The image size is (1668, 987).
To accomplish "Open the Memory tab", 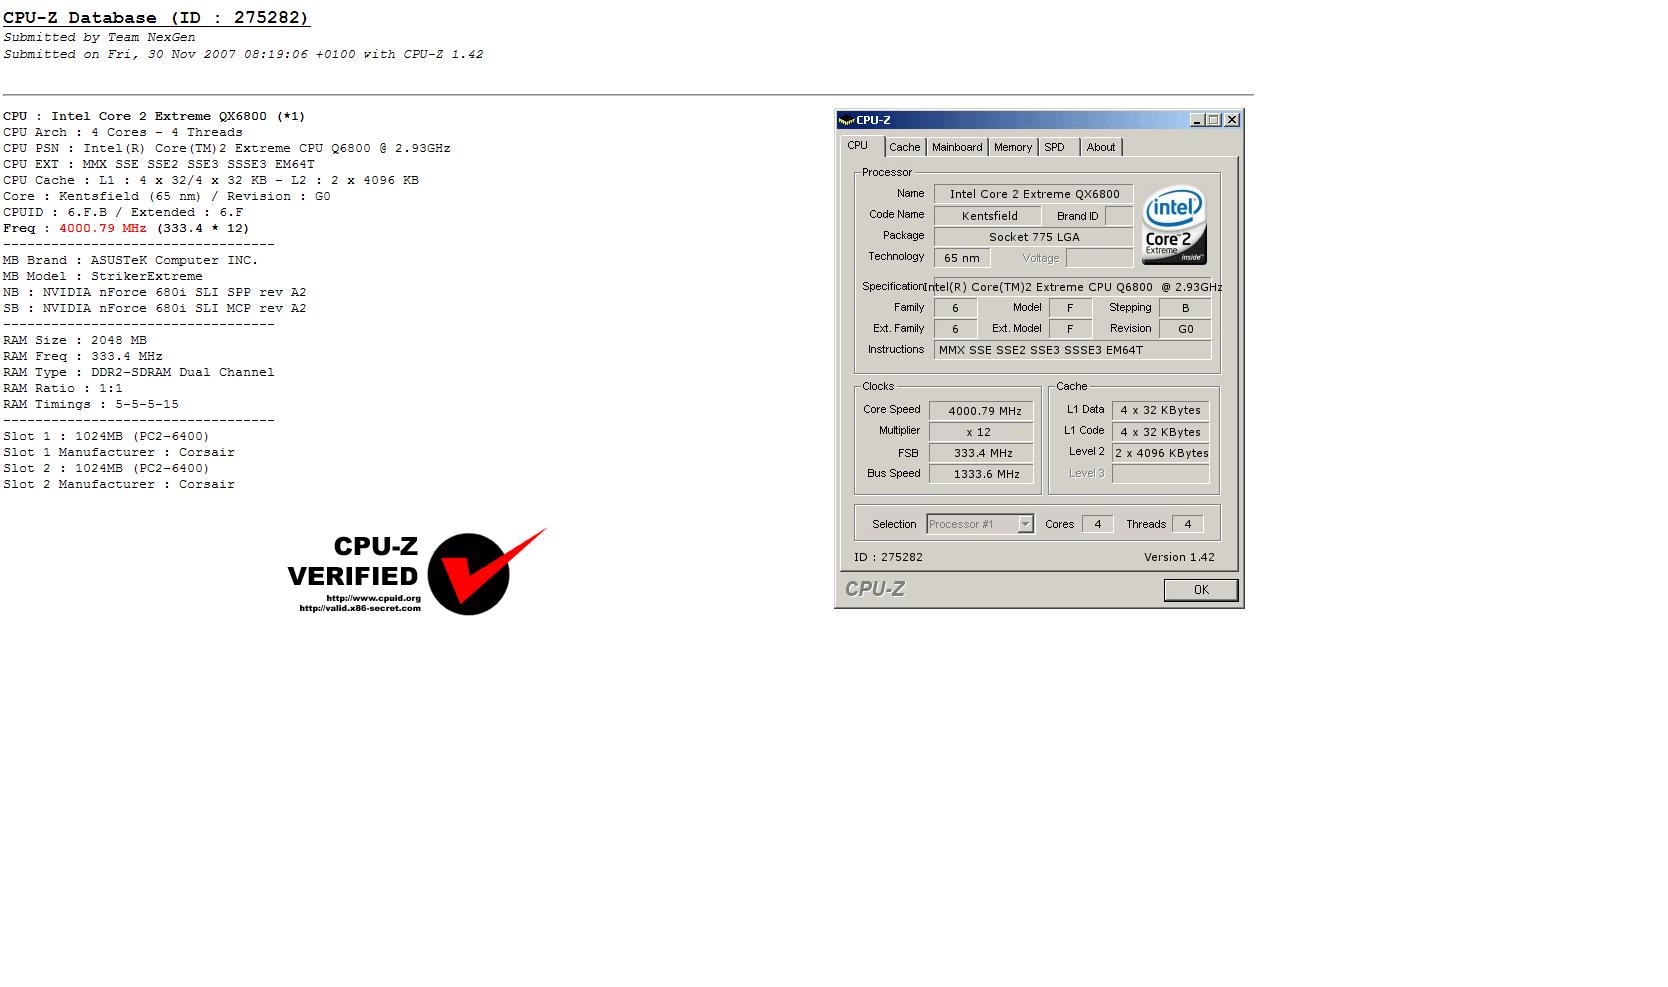I will [x=1012, y=147].
